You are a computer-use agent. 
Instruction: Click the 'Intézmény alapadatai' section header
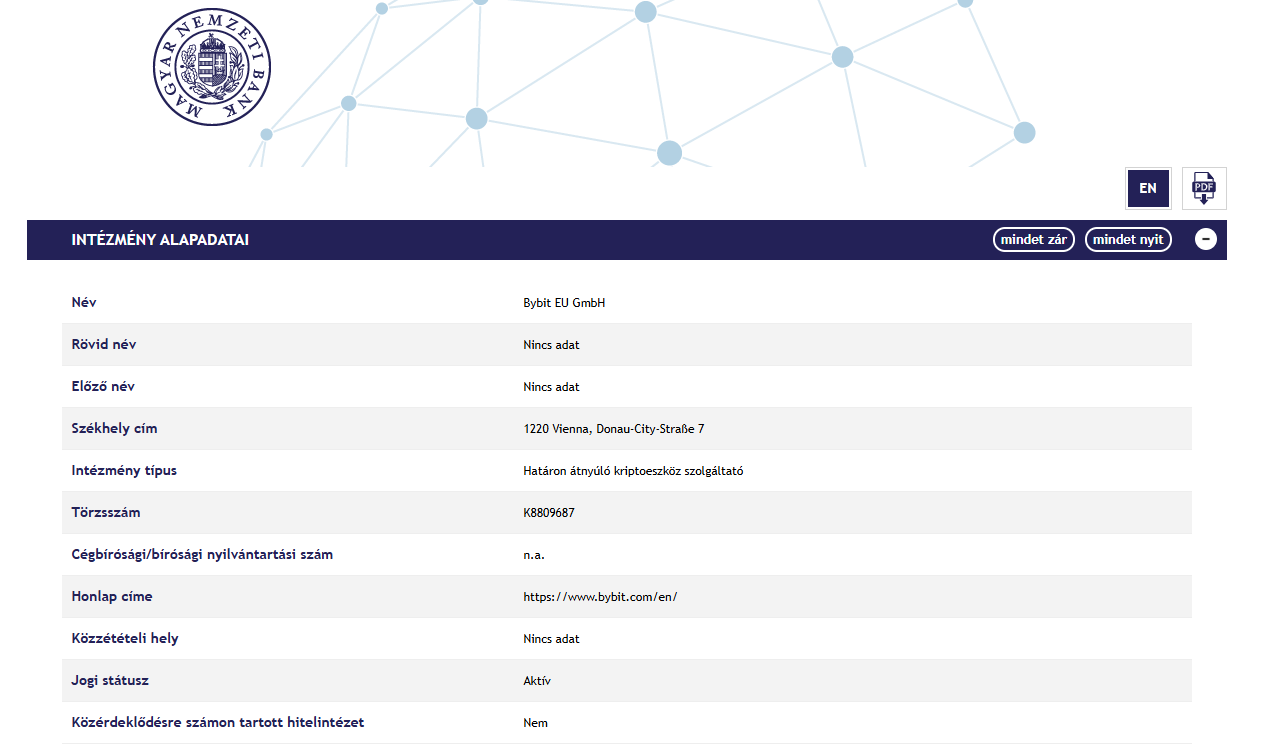tap(160, 240)
